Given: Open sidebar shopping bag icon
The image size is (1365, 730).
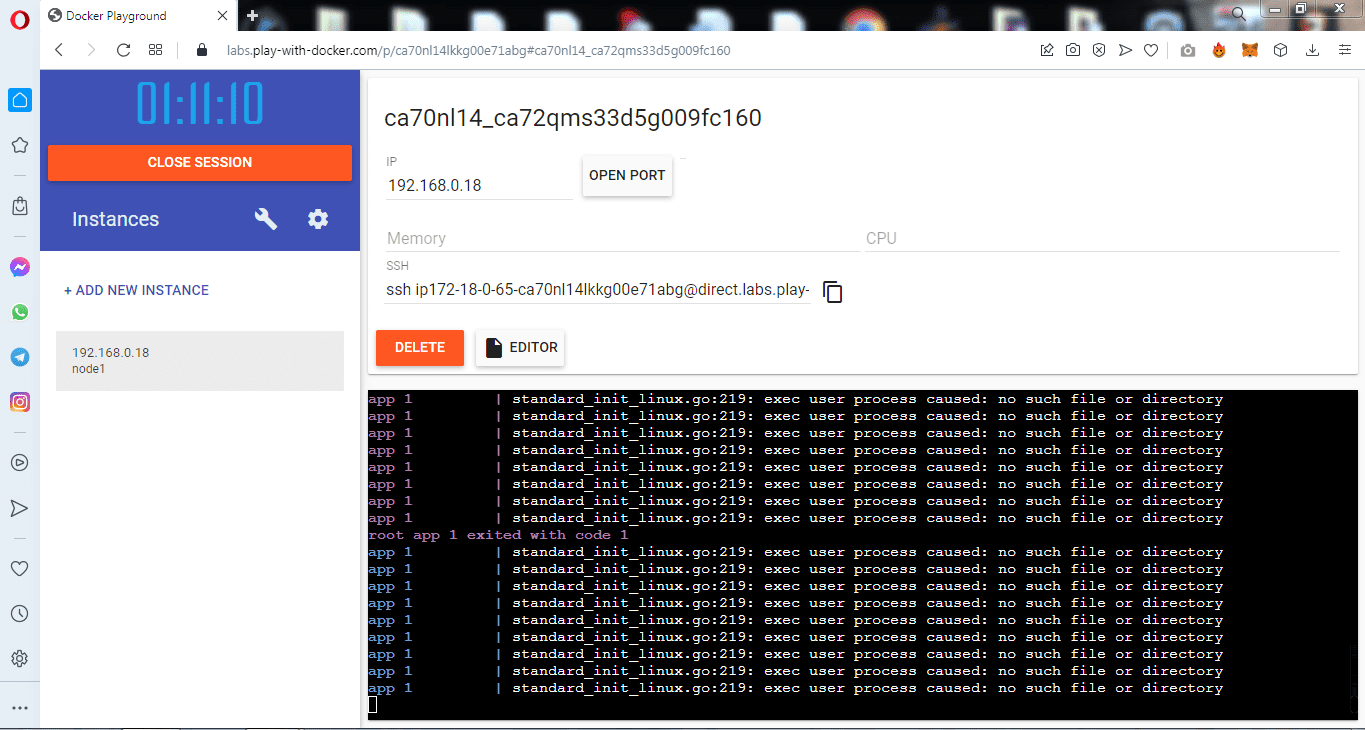Looking at the screenshot, I should pyautogui.click(x=19, y=206).
